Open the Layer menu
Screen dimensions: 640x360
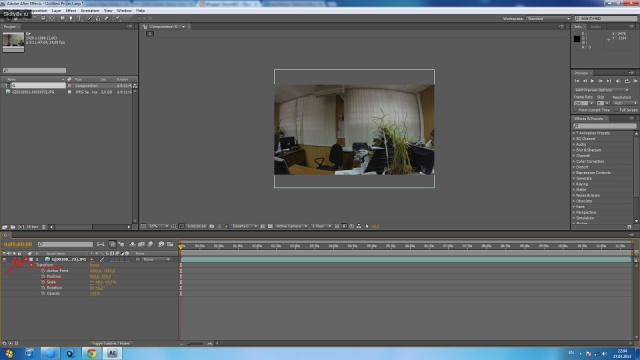pyautogui.click(x=56, y=10)
